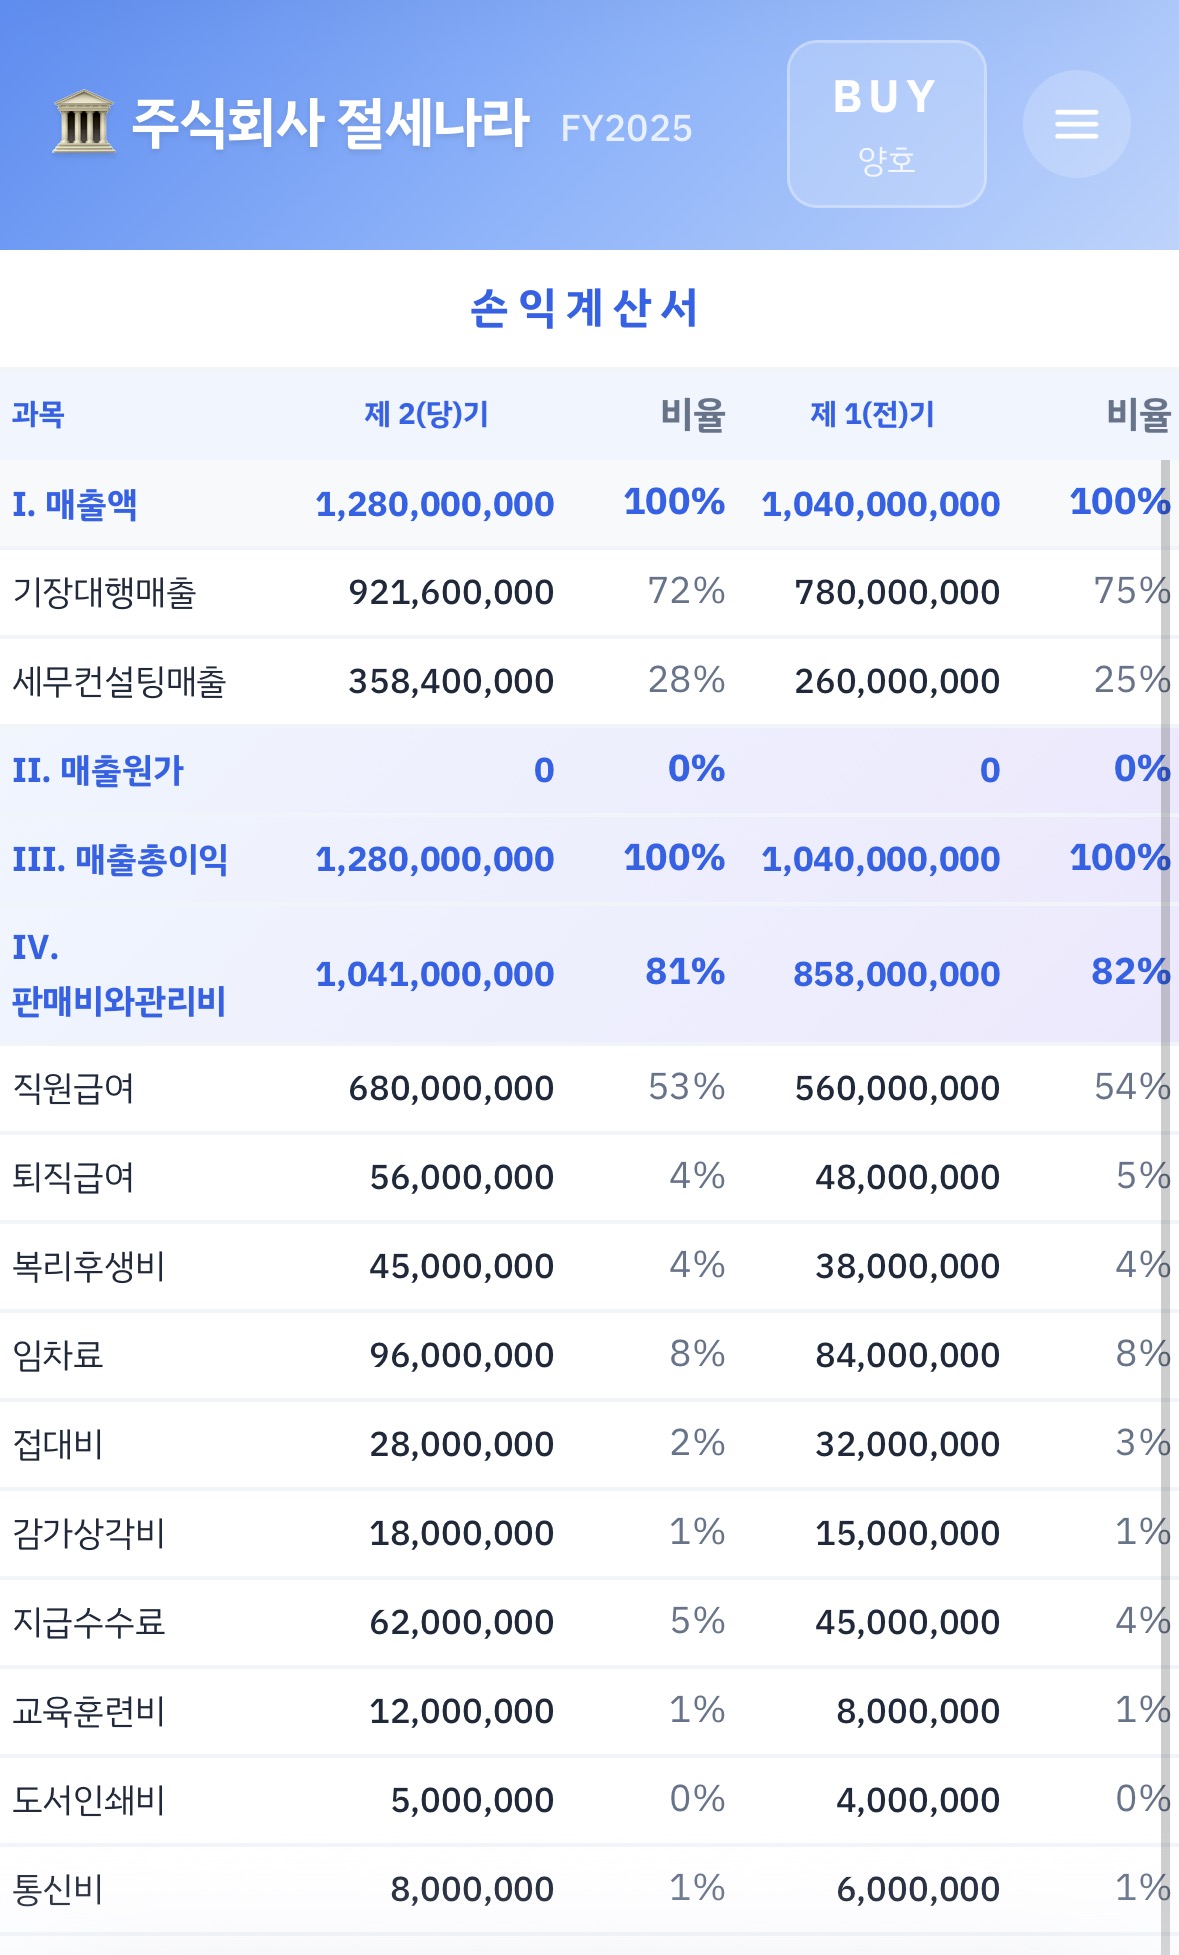Click the 제 1(전)기 column header
The height and width of the screenshot is (1955, 1179).
point(875,411)
